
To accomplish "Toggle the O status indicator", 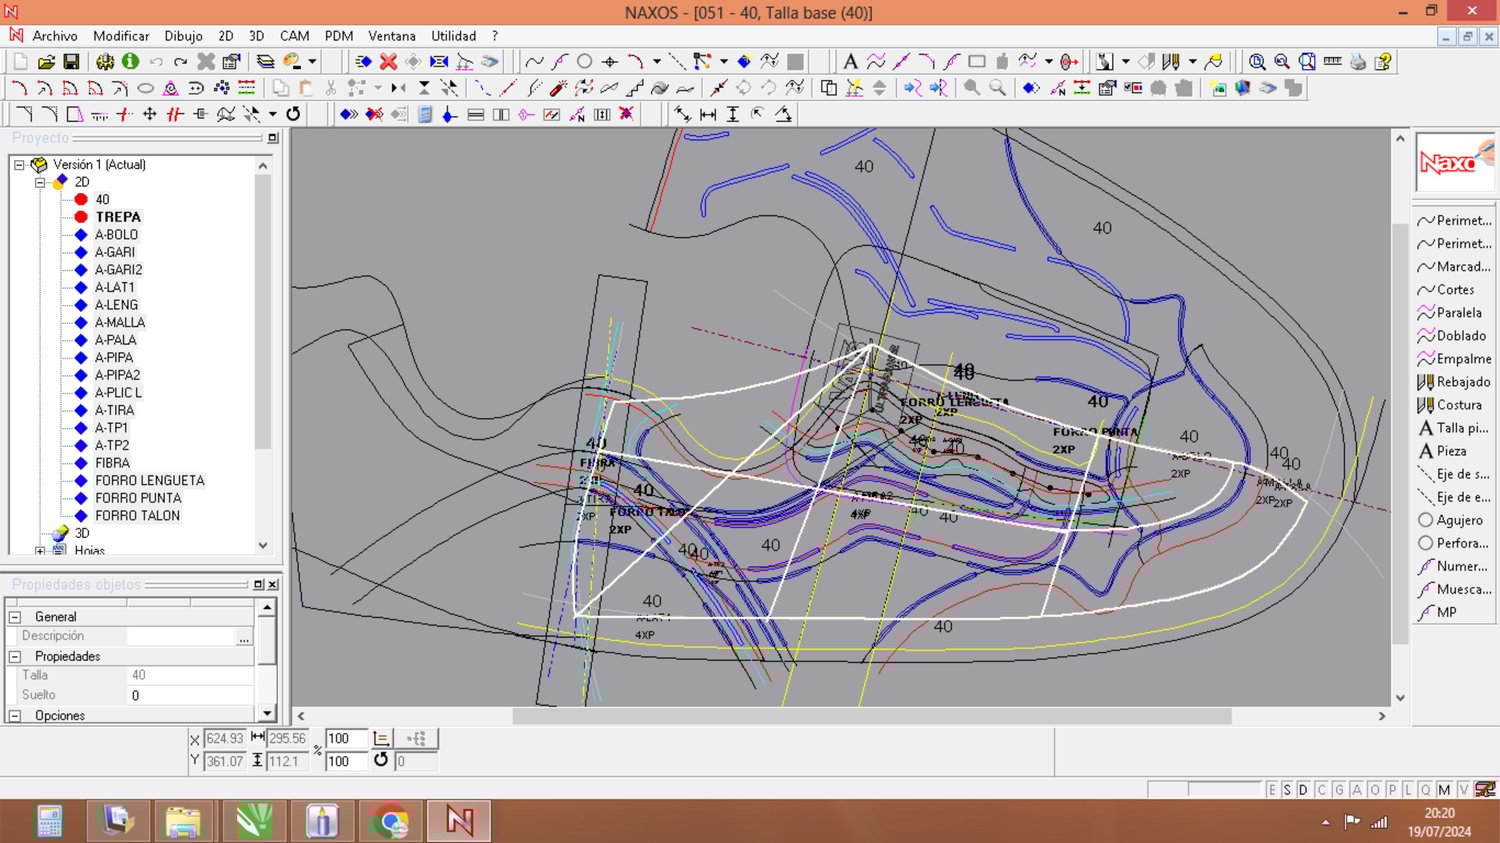I will [1375, 790].
